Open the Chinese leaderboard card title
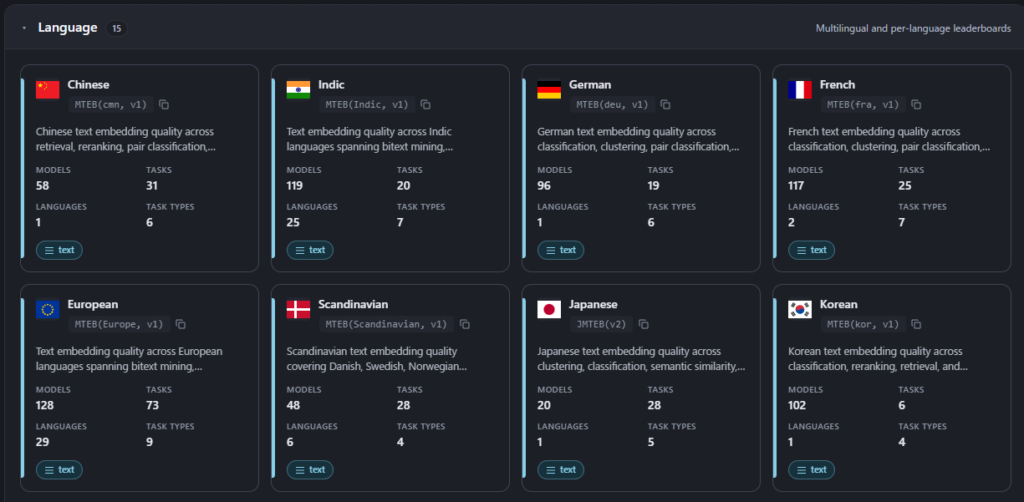Viewport: 1024px width, 502px height. (88, 85)
